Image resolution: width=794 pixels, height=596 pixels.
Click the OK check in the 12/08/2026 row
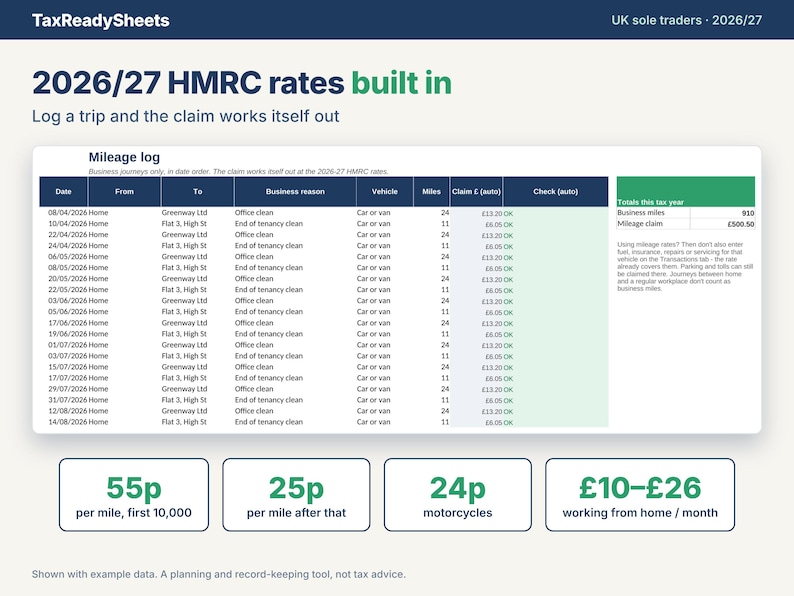click(508, 412)
